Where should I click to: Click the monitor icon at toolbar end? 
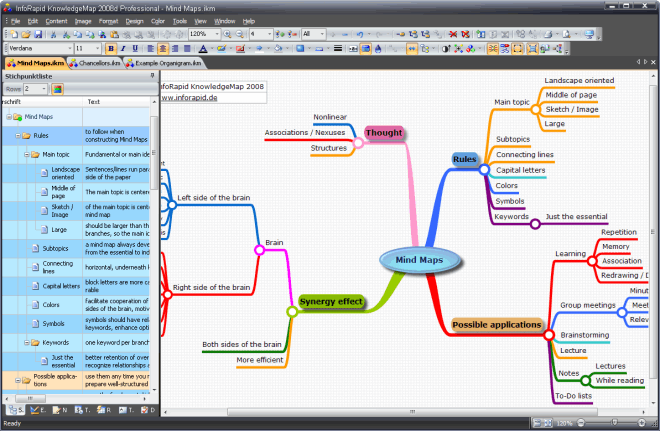click(x=589, y=34)
